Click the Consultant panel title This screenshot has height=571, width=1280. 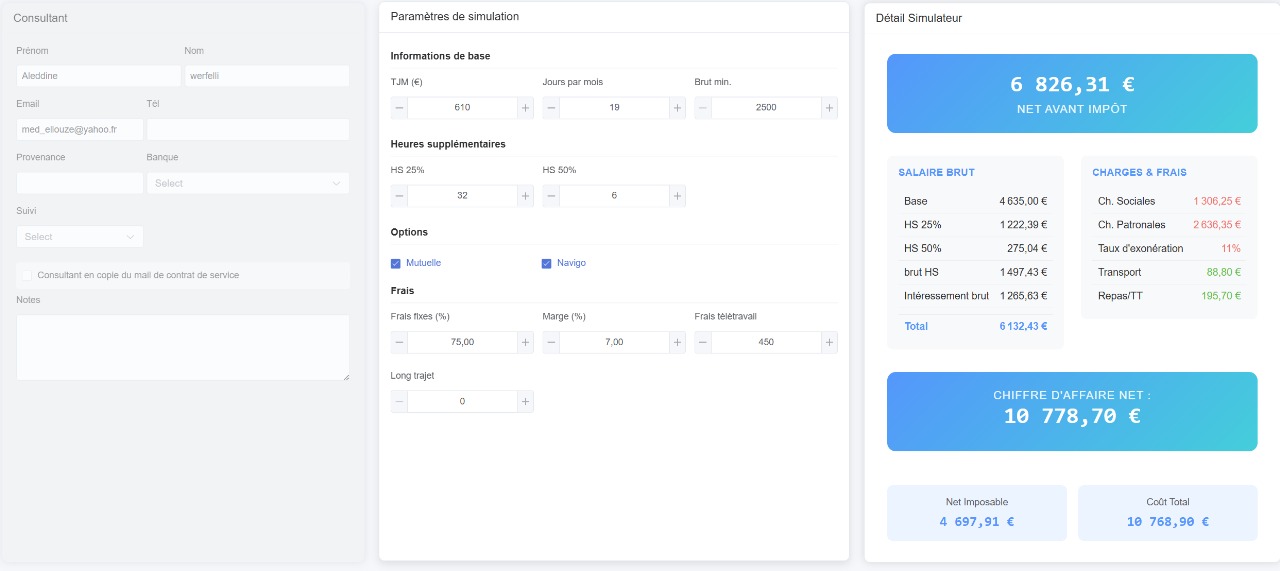40,18
